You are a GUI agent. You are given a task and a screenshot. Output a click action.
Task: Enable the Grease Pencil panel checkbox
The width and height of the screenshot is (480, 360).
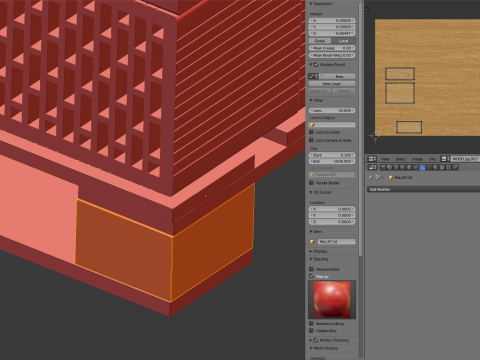click(316, 64)
